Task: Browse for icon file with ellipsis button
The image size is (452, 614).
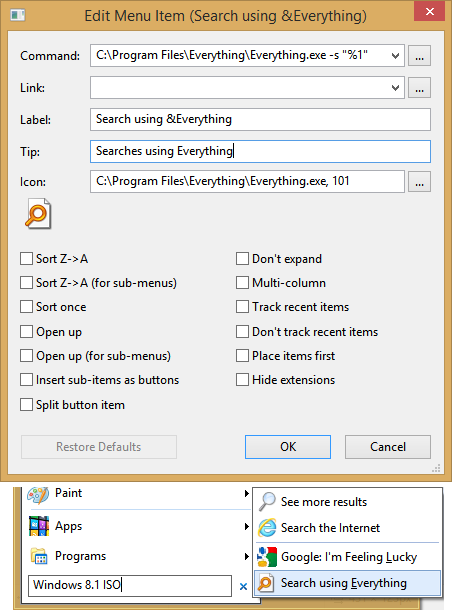Action: click(x=419, y=182)
